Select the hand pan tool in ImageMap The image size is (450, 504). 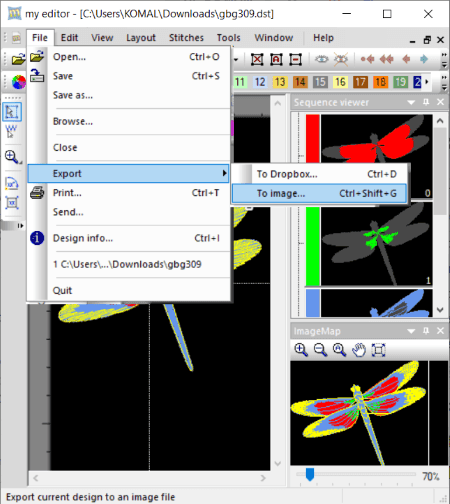[359, 350]
